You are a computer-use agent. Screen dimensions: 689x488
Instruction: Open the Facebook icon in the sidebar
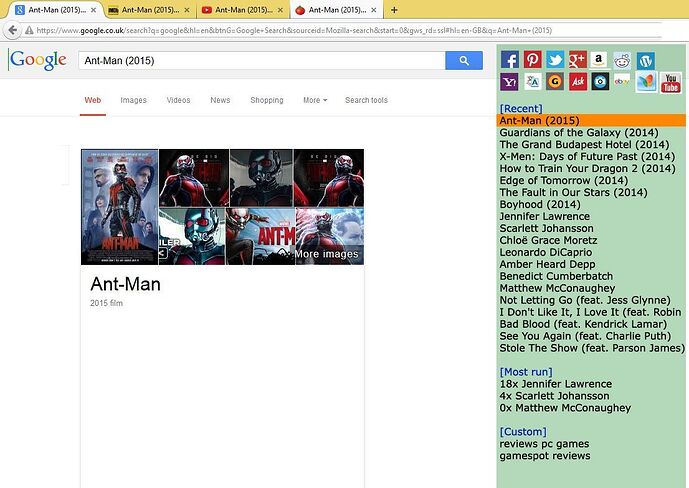pos(510,59)
